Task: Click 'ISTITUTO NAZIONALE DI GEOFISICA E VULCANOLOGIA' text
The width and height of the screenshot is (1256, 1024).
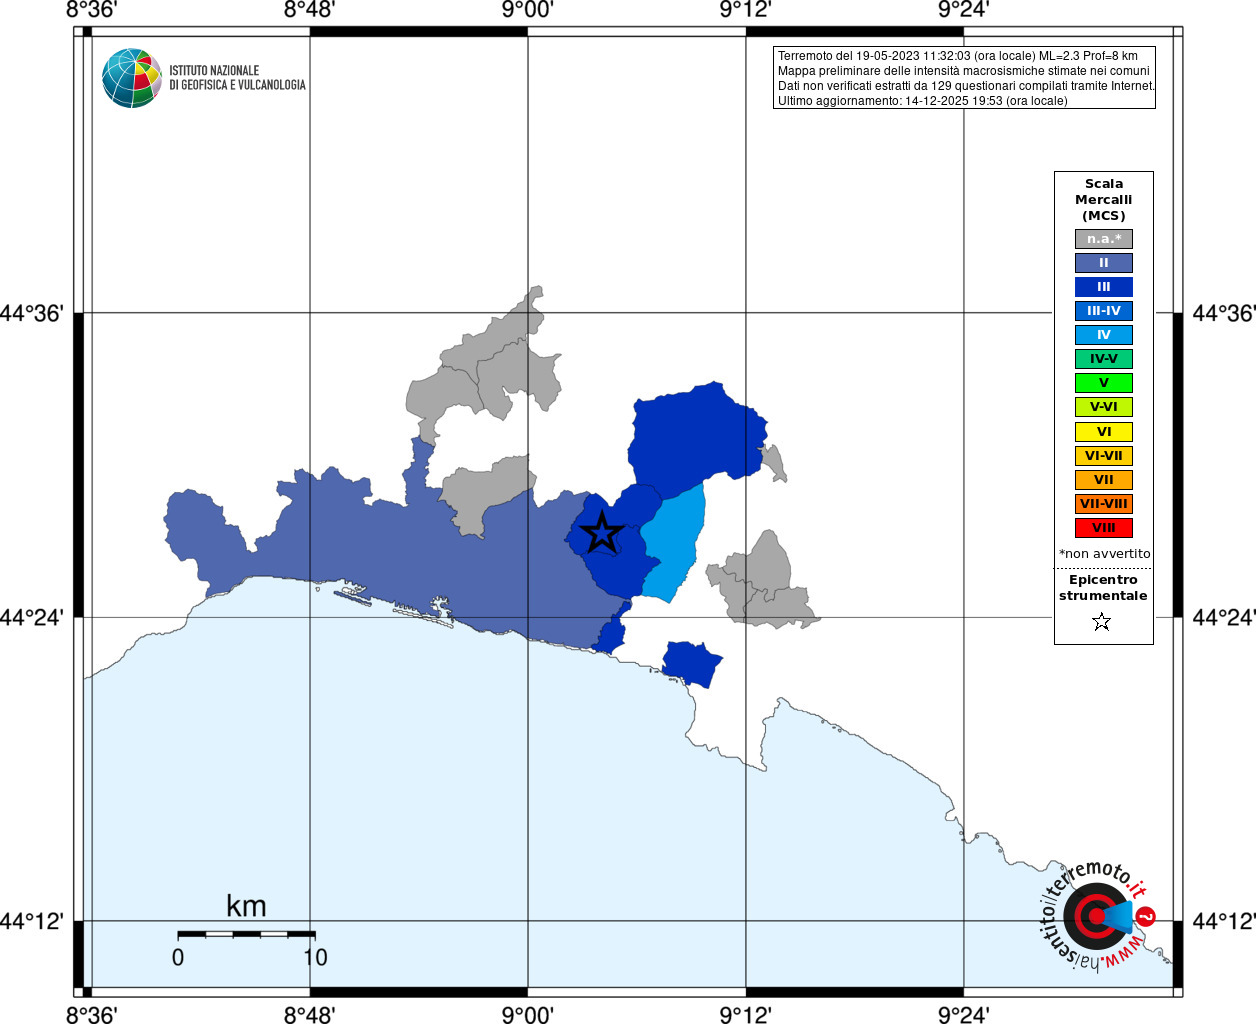Action: [237, 78]
